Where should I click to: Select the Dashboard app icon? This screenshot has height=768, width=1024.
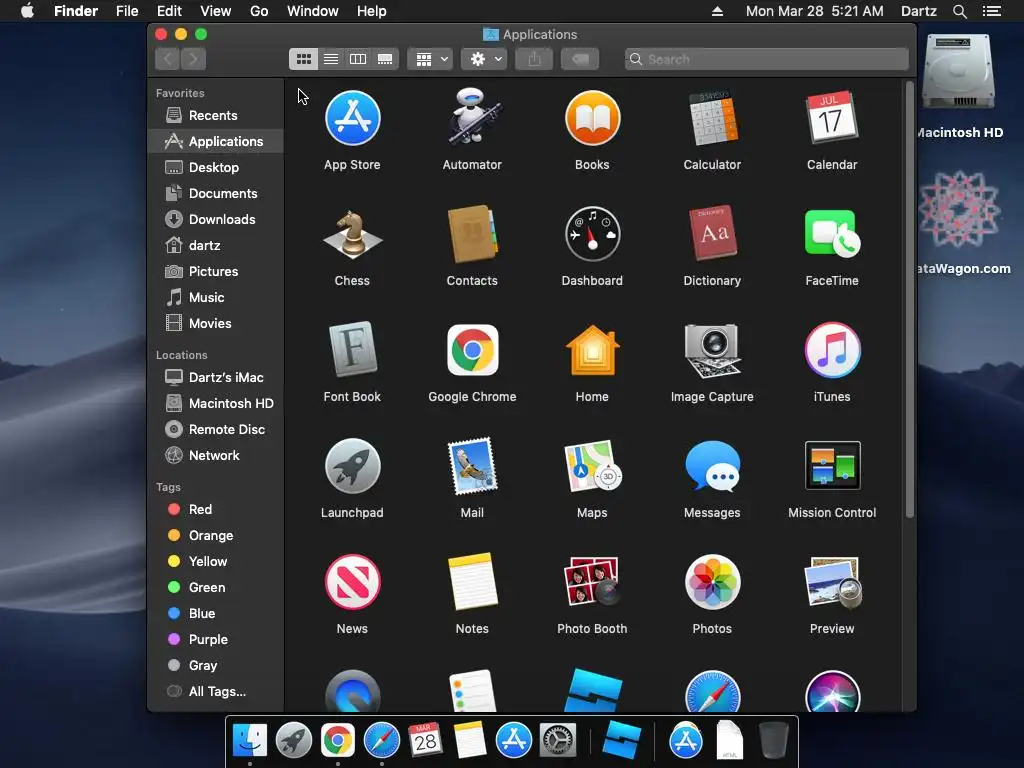pyautogui.click(x=592, y=234)
